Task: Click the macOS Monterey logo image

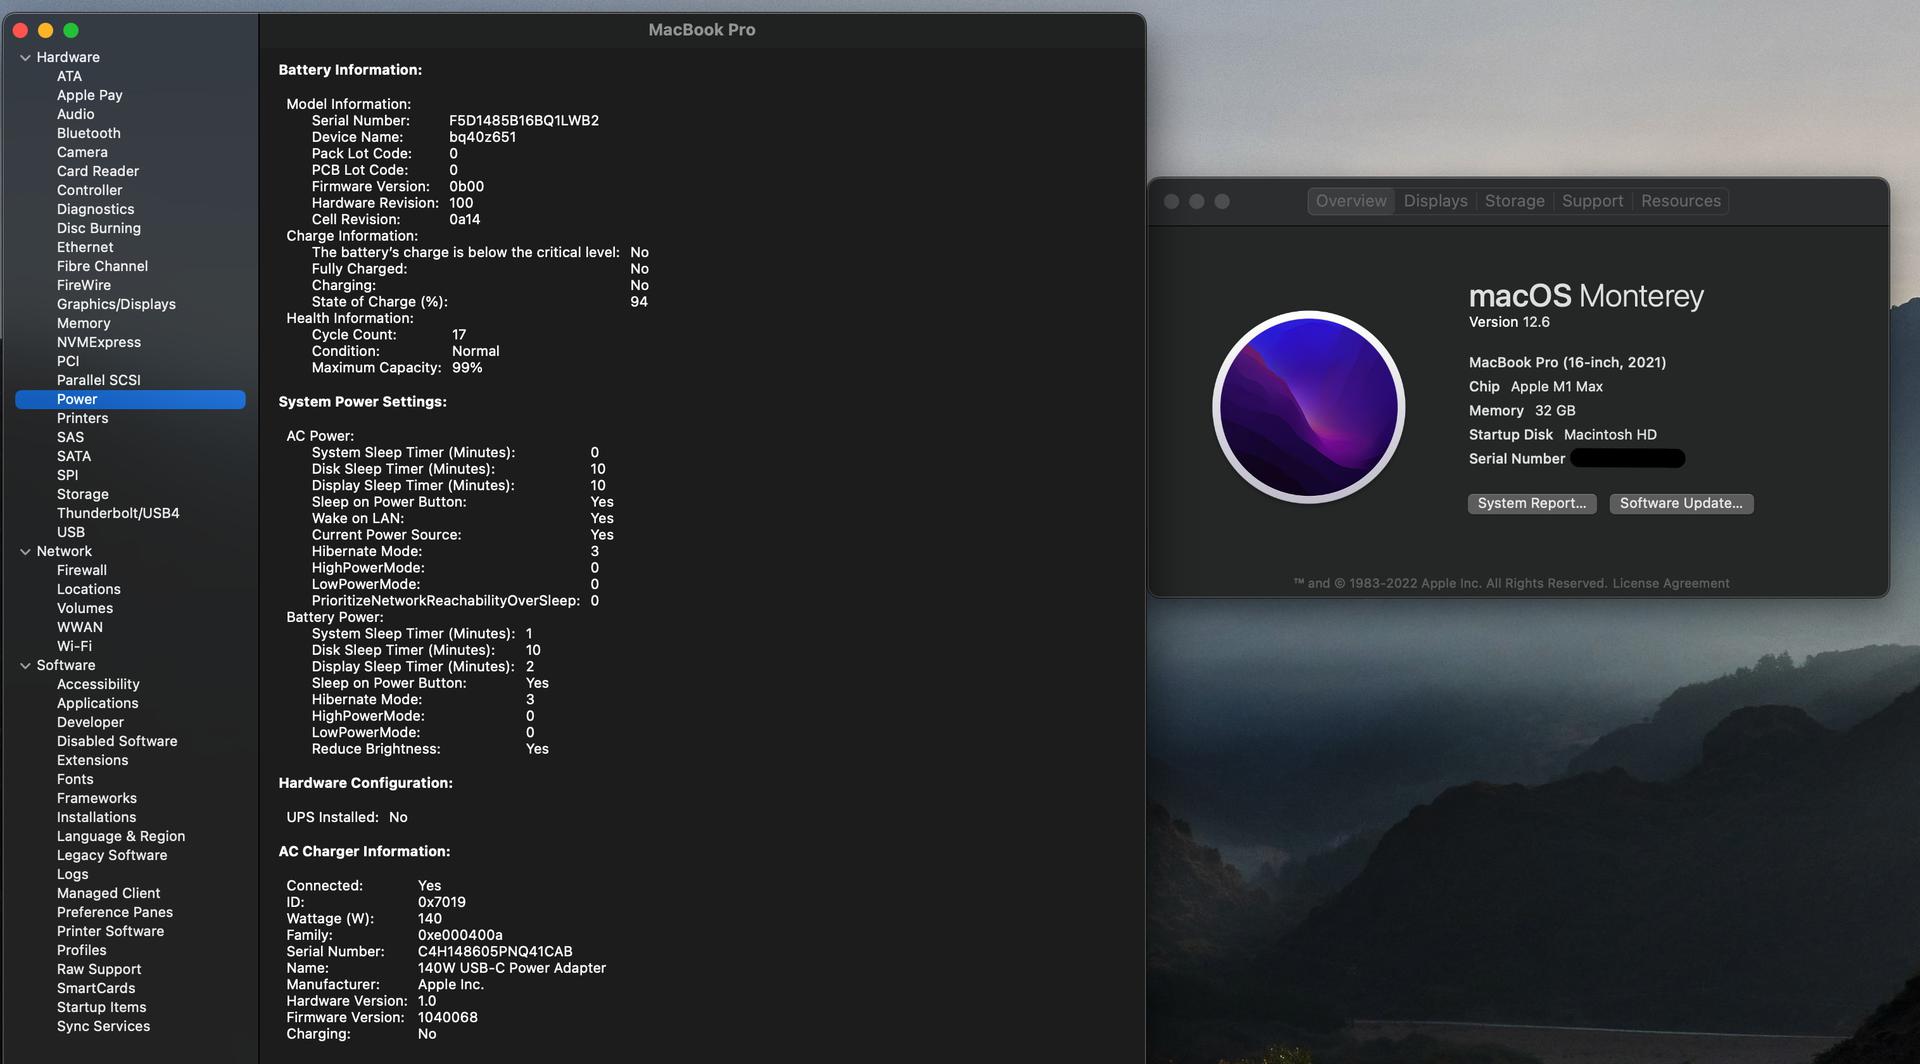Action: coord(1308,407)
